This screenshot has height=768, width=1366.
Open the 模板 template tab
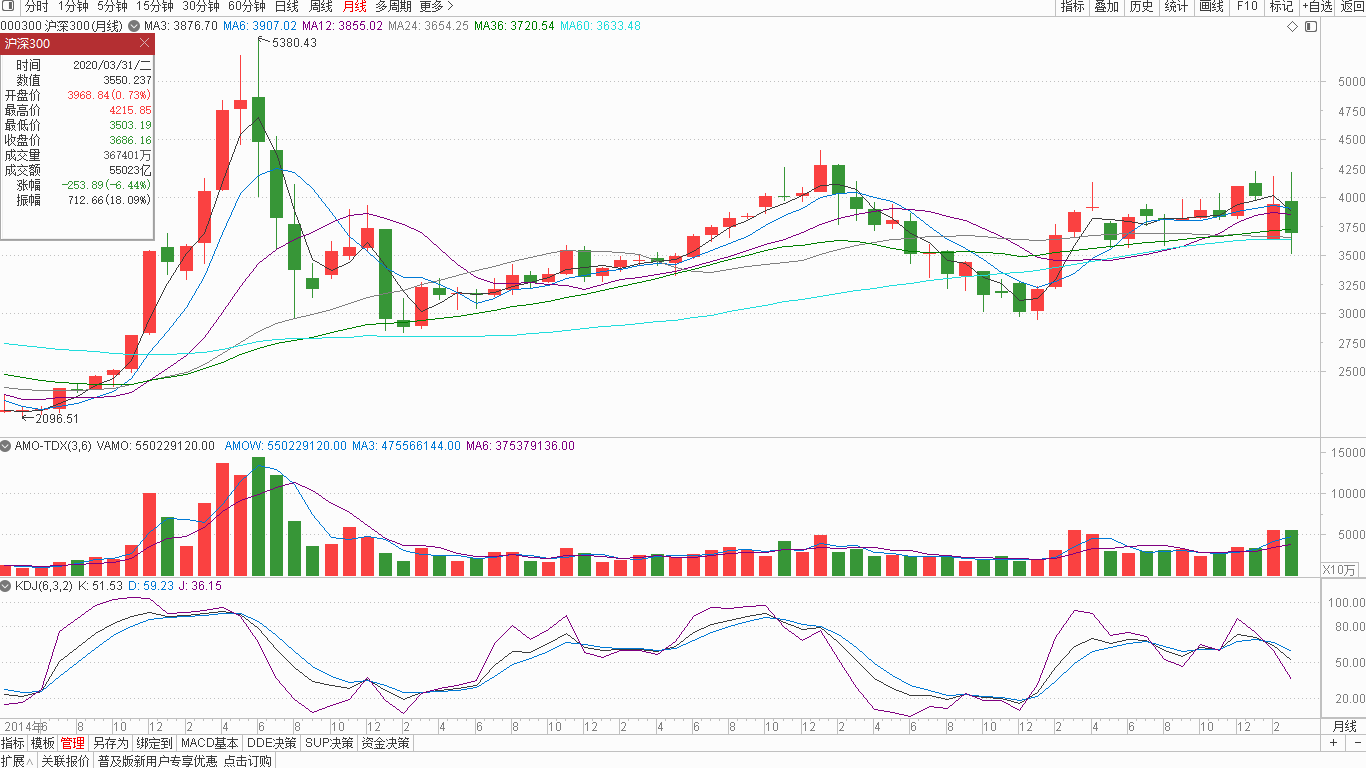43,743
